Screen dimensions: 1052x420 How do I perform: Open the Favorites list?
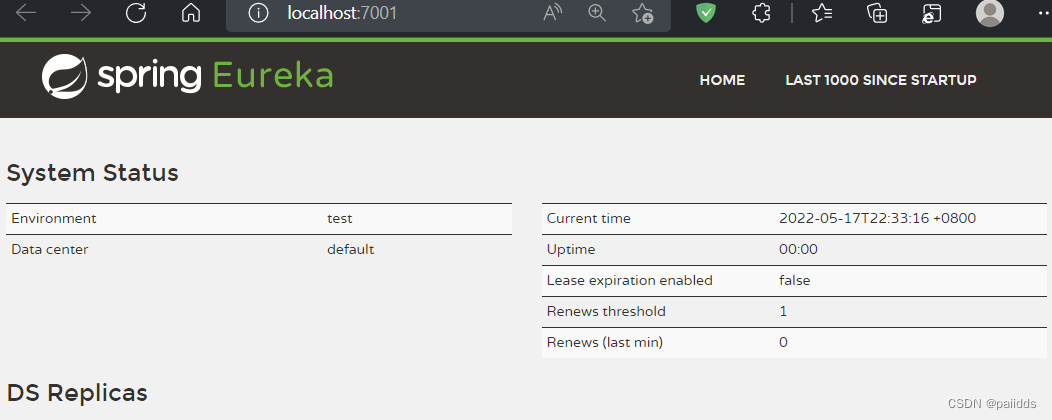[822, 13]
